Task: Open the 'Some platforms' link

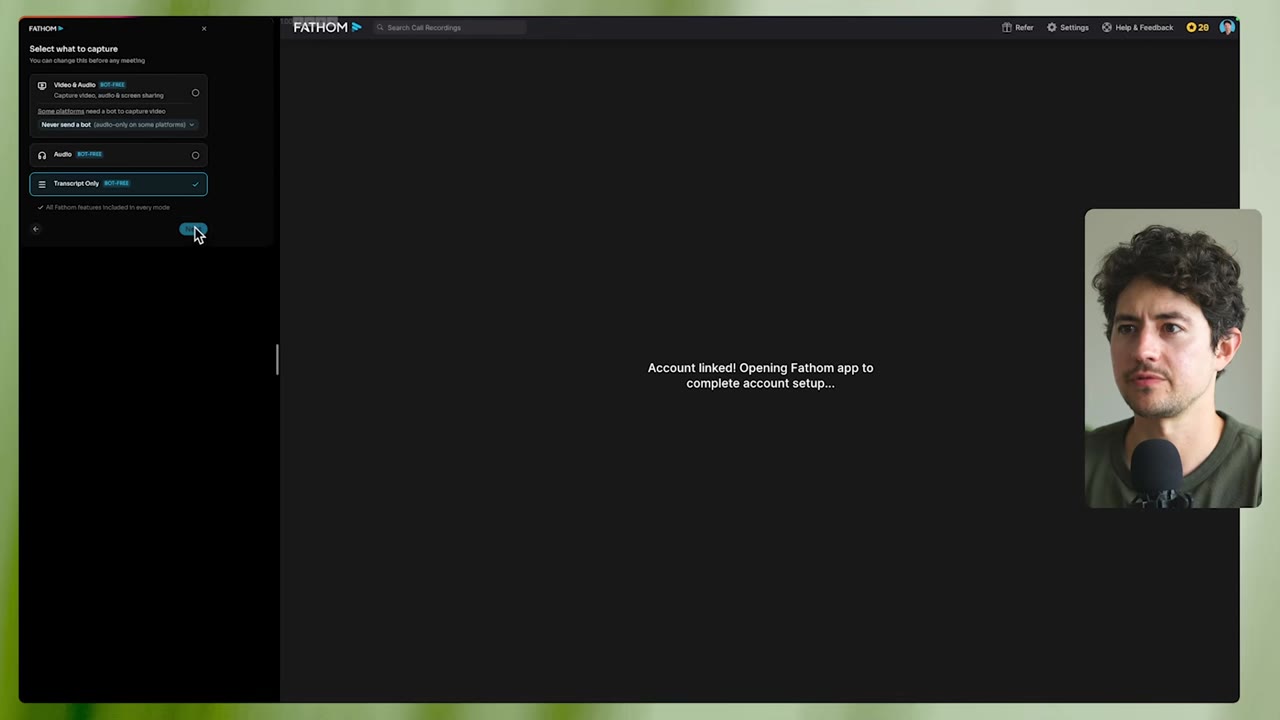Action: pyautogui.click(x=61, y=111)
